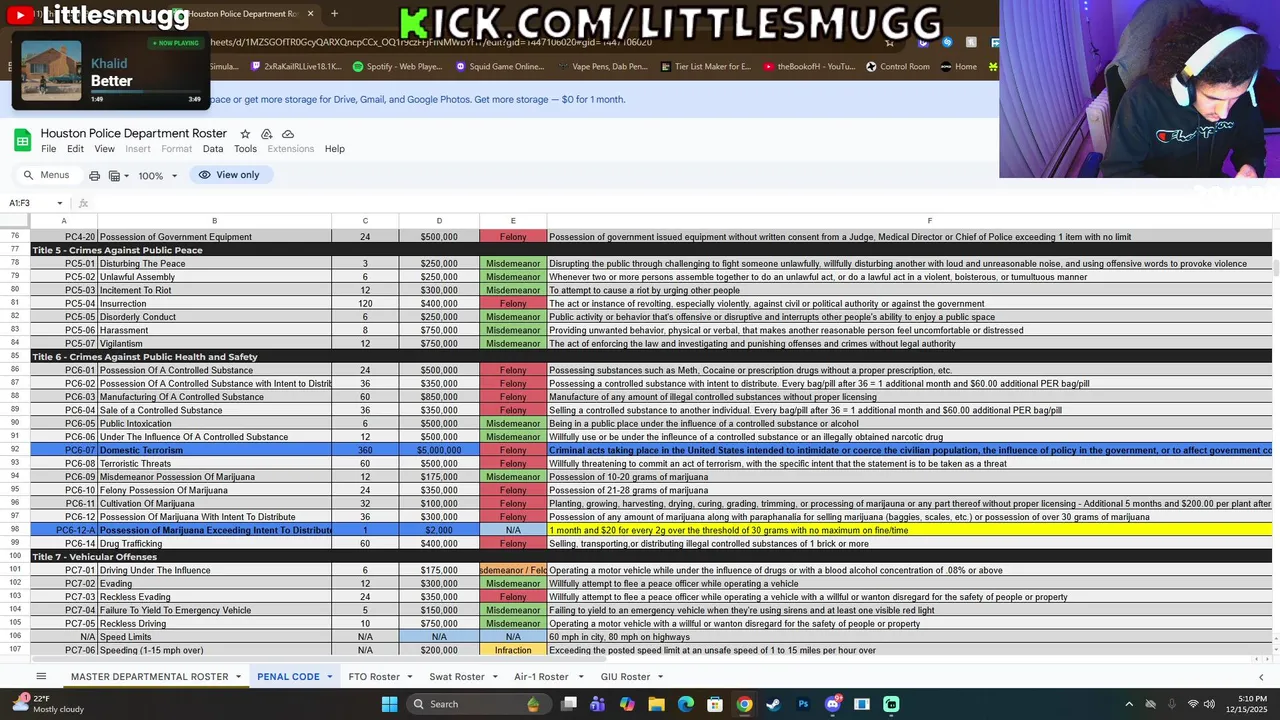Screen dimensions: 1280x720
Task: Switch to Swat Roster sheet tab
Action: pyautogui.click(x=456, y=677)
